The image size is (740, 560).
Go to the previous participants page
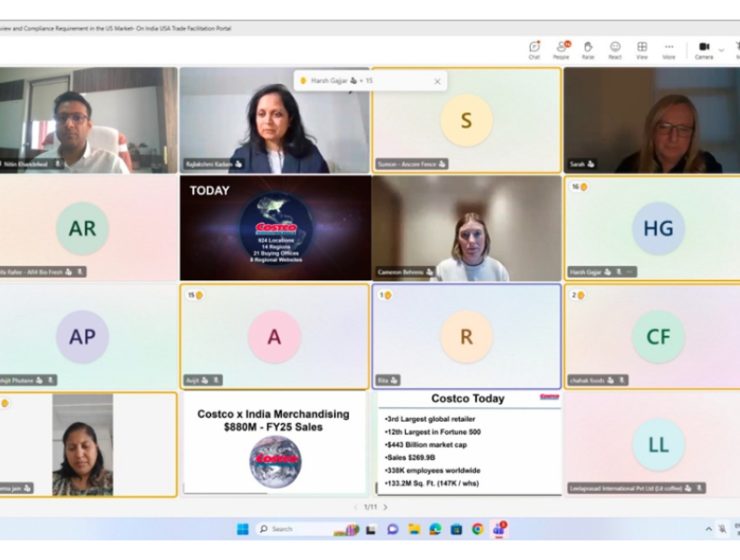[355, 507]
